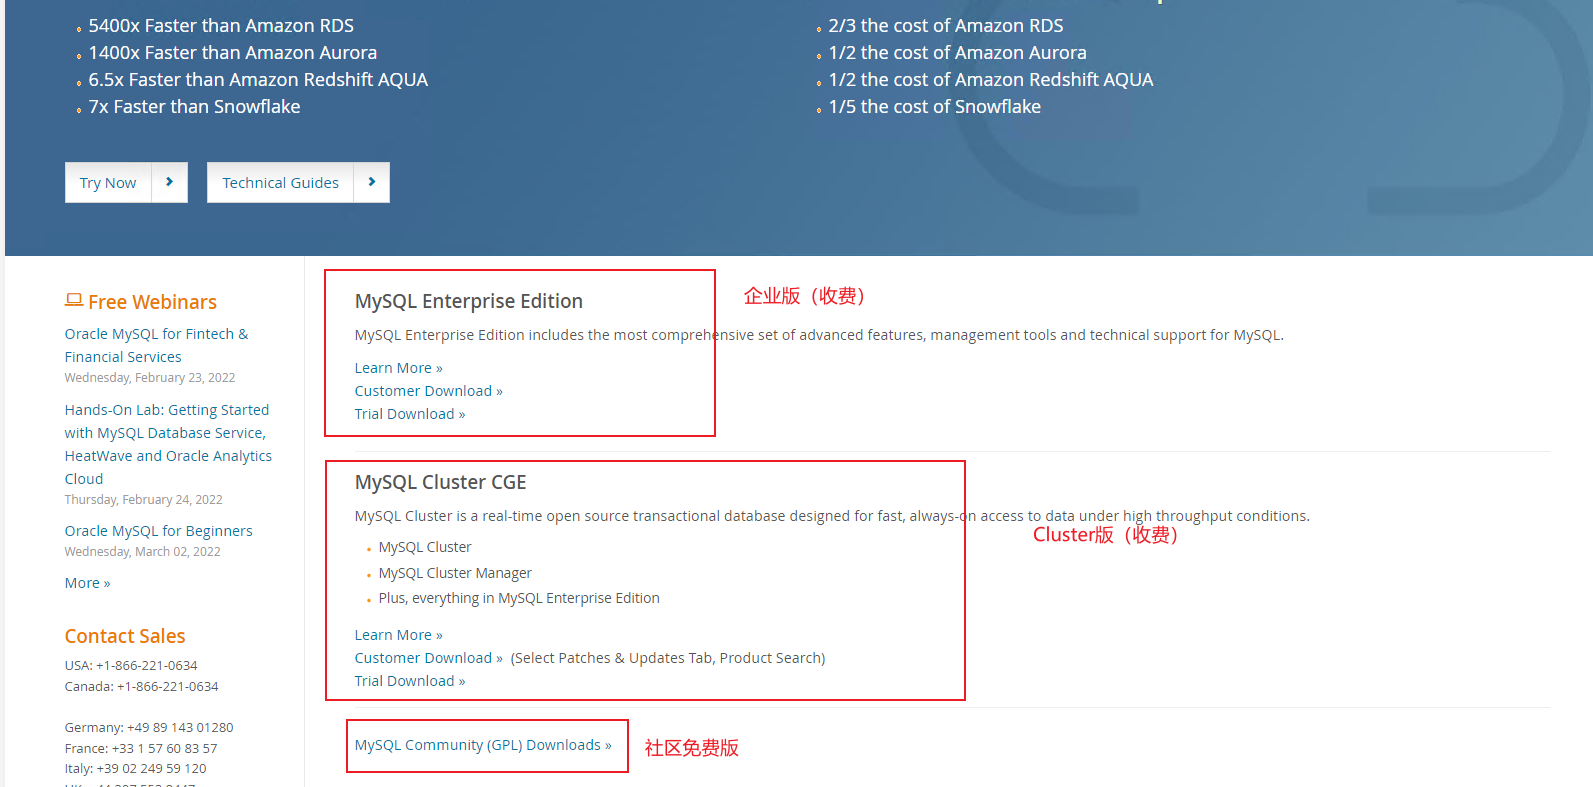Open the Technical Guides button
The width and height of the screenshot is (1593, 787).
pyautogui.click(x=280, y=182)
